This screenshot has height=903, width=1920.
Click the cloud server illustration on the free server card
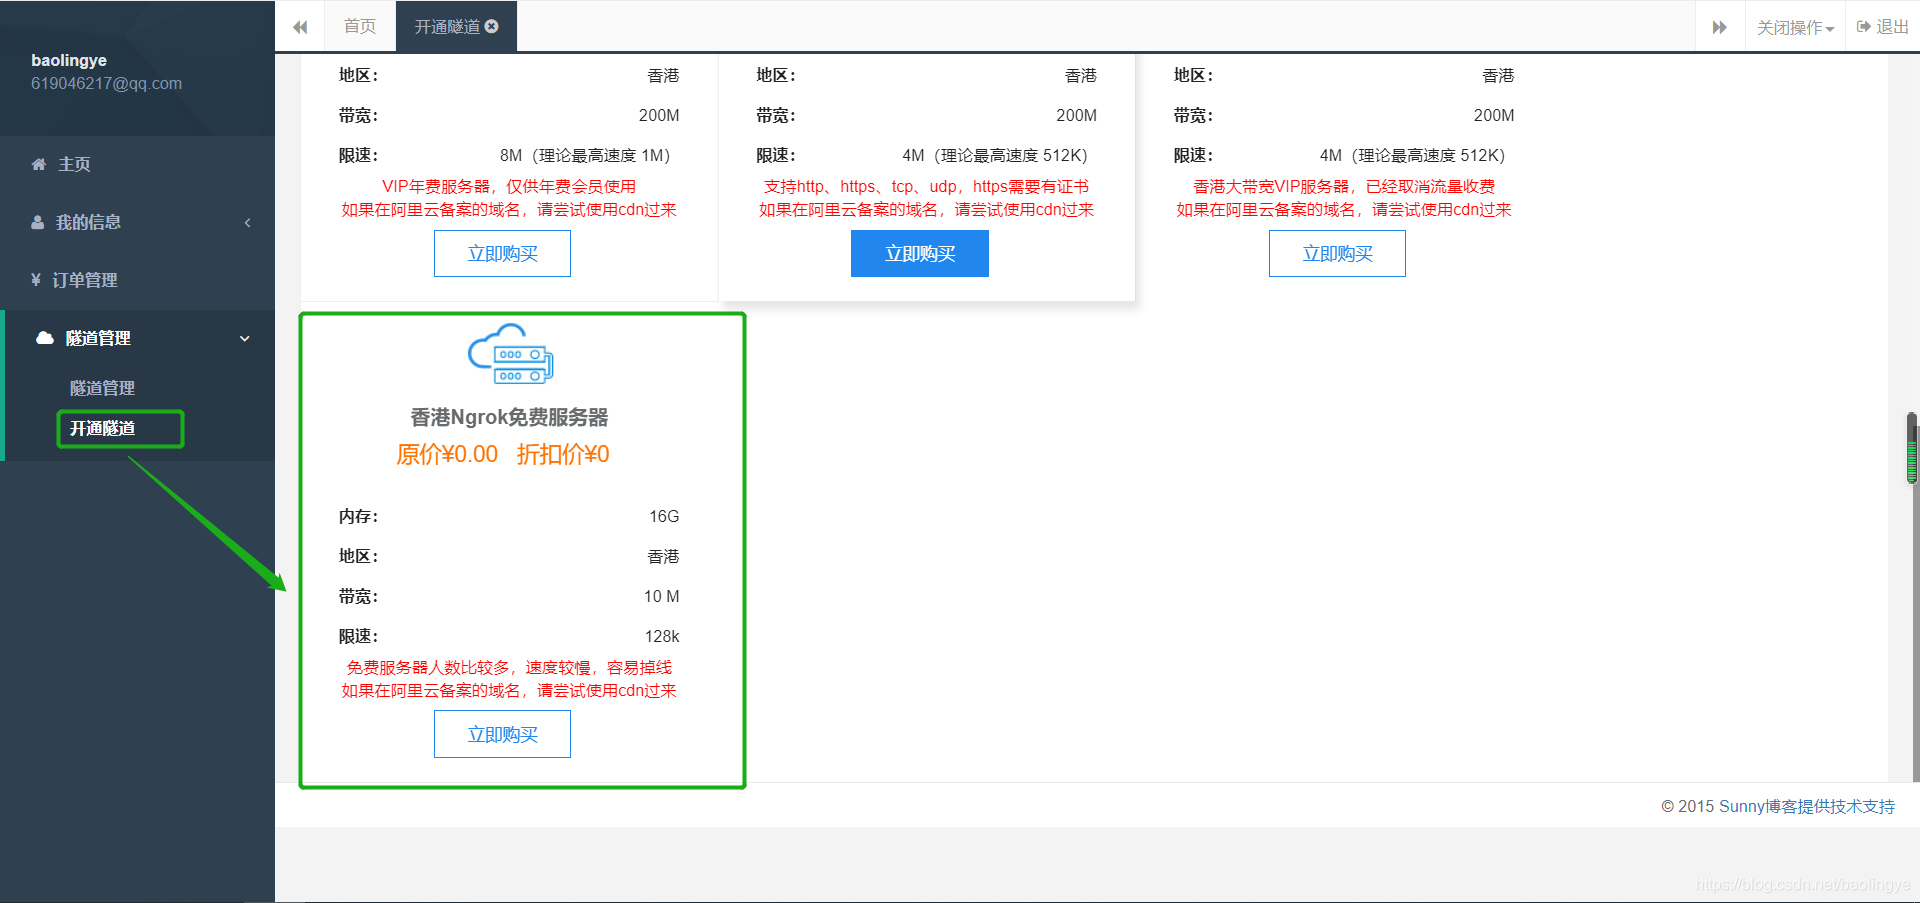(x=511, y=354)
